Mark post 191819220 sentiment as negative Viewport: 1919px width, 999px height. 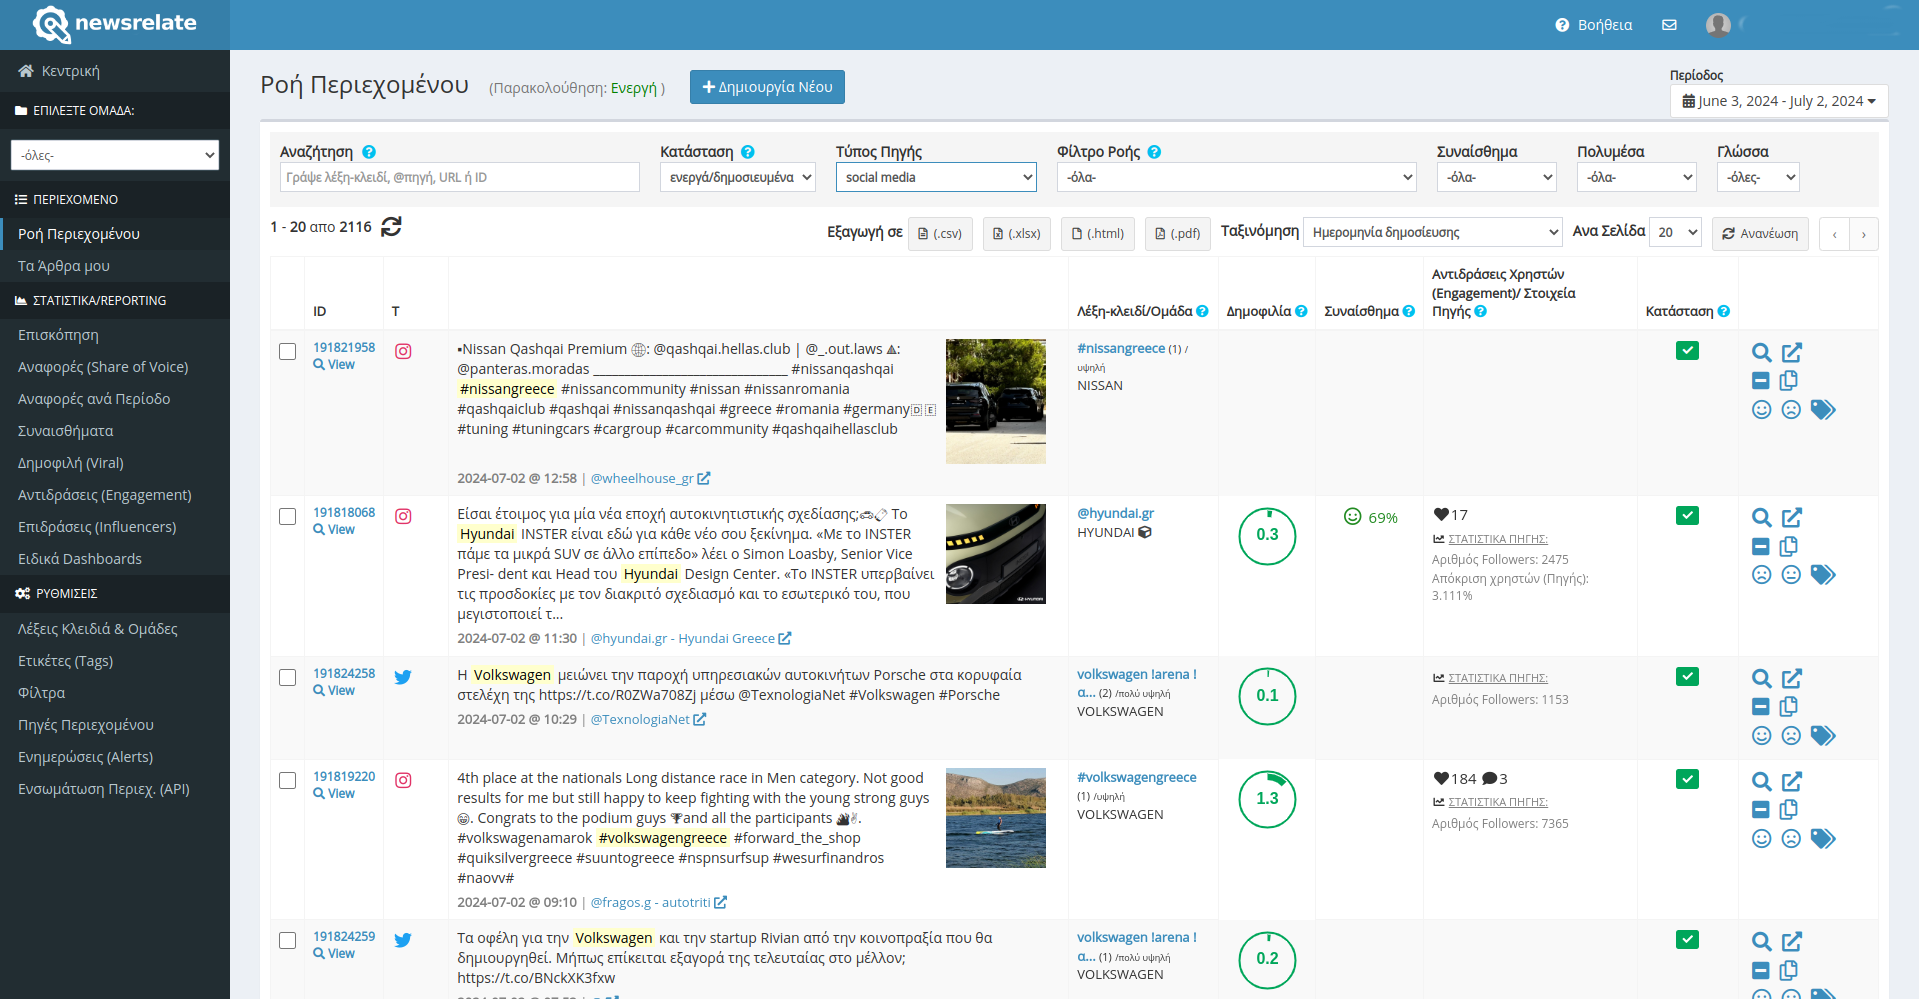click(x=1791, y=838)
